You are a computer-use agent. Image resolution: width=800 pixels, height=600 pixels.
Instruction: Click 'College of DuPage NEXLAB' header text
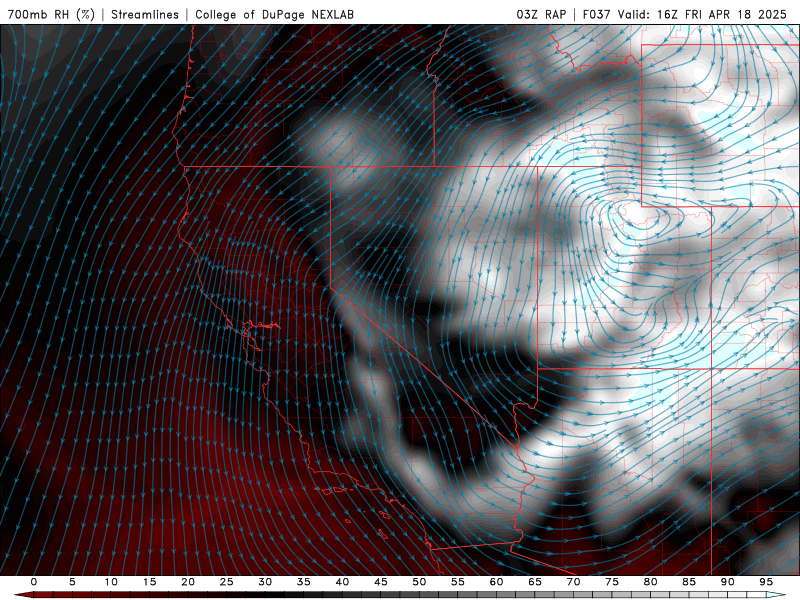click(274, 14)
